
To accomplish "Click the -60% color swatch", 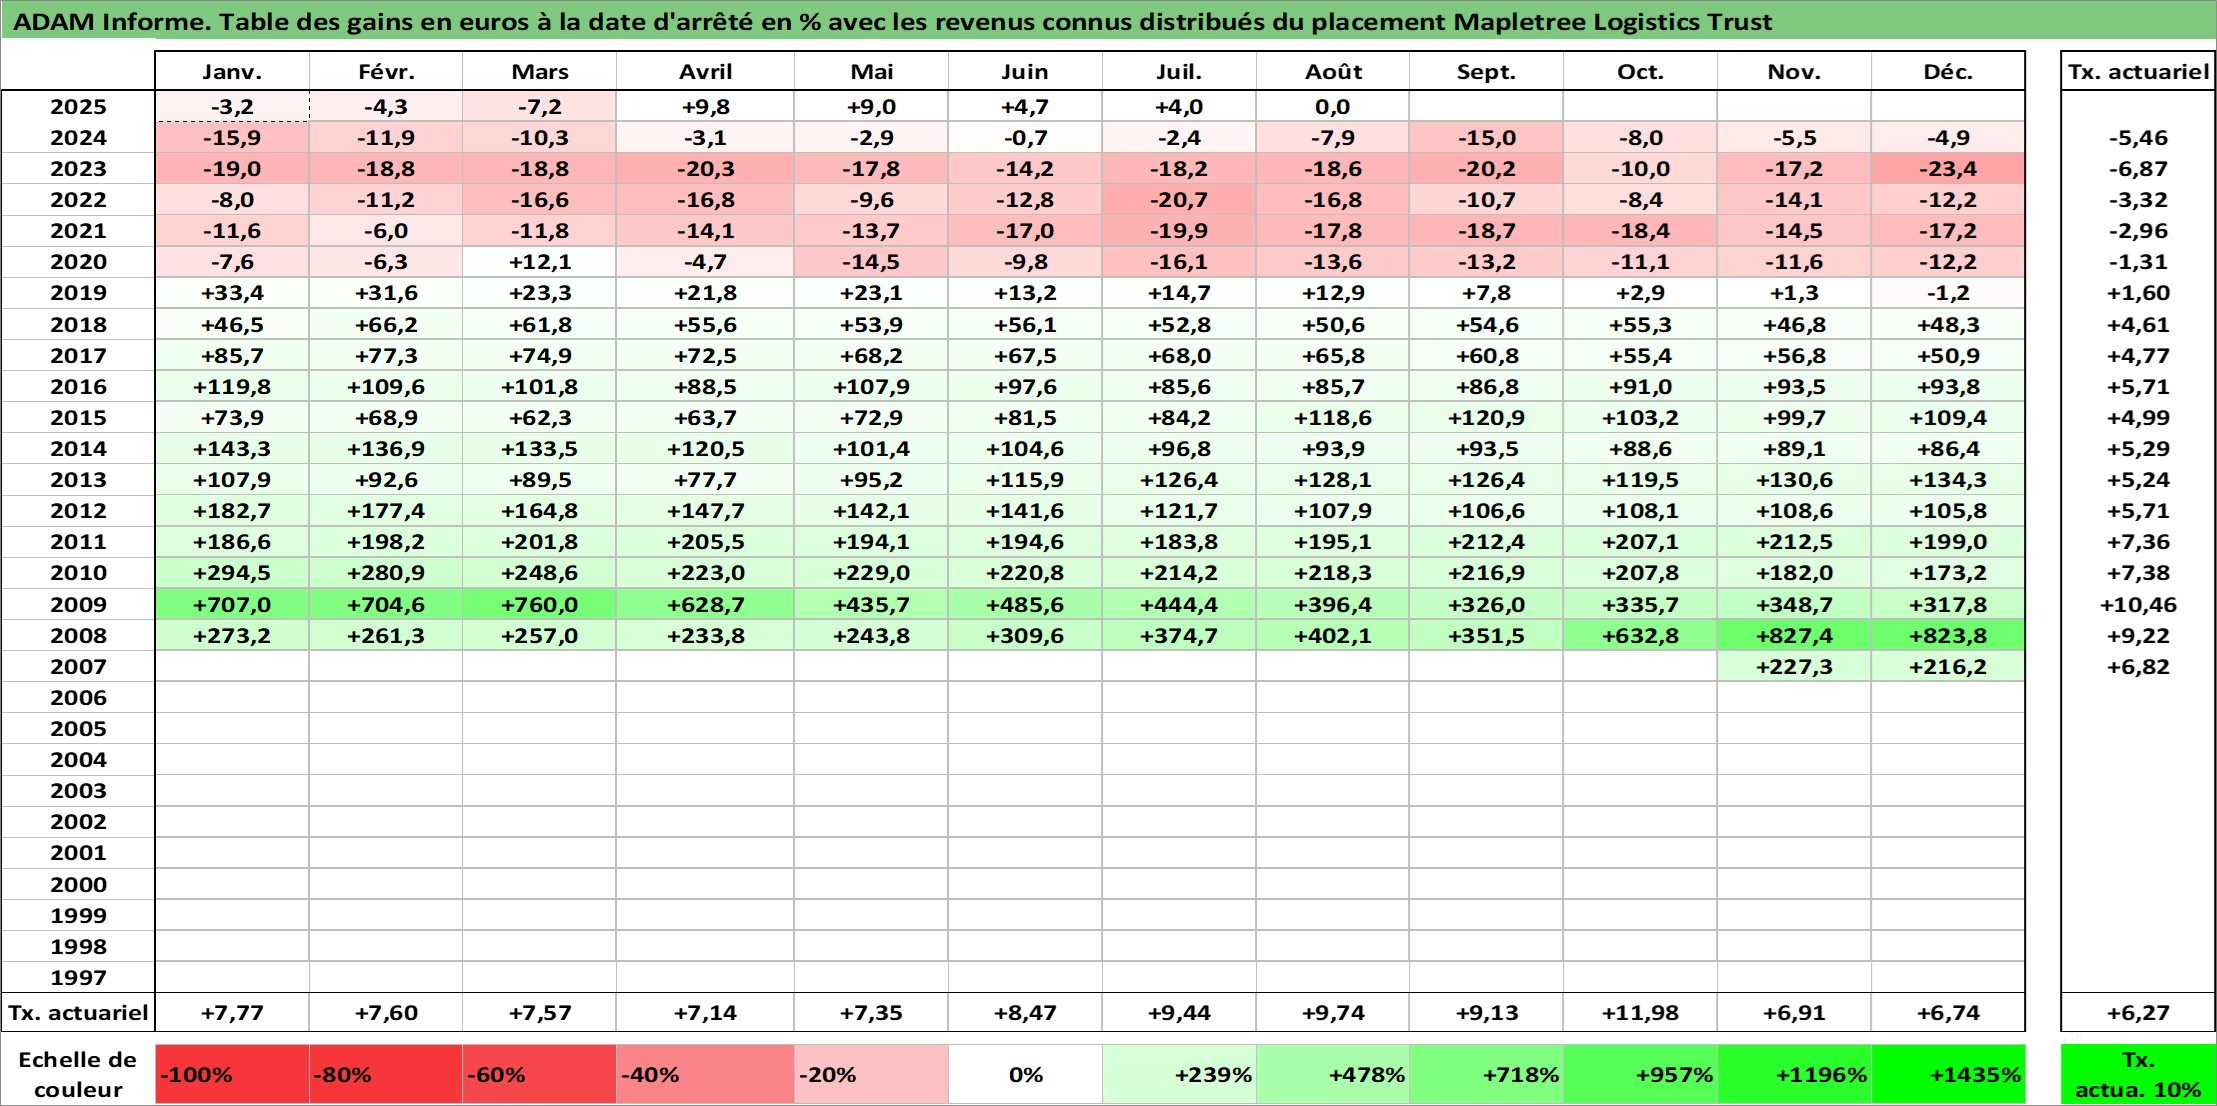I will pos(540,1074).
